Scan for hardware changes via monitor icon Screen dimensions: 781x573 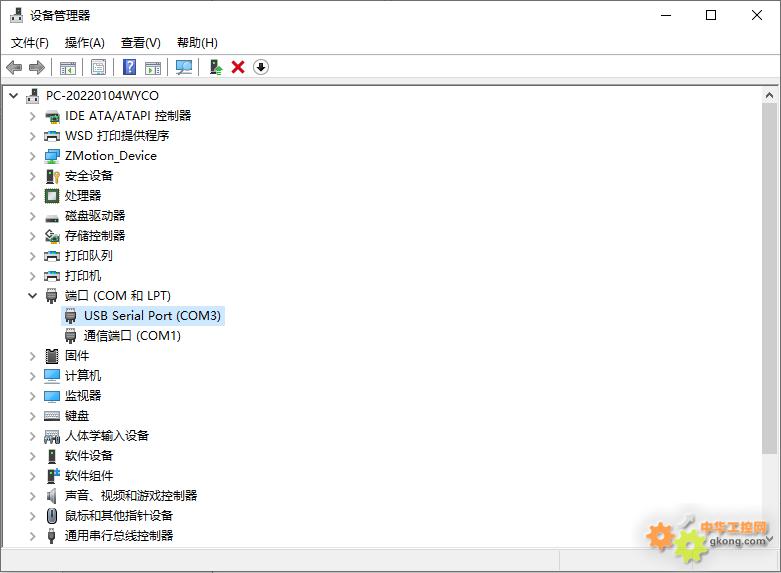[184, 67]
